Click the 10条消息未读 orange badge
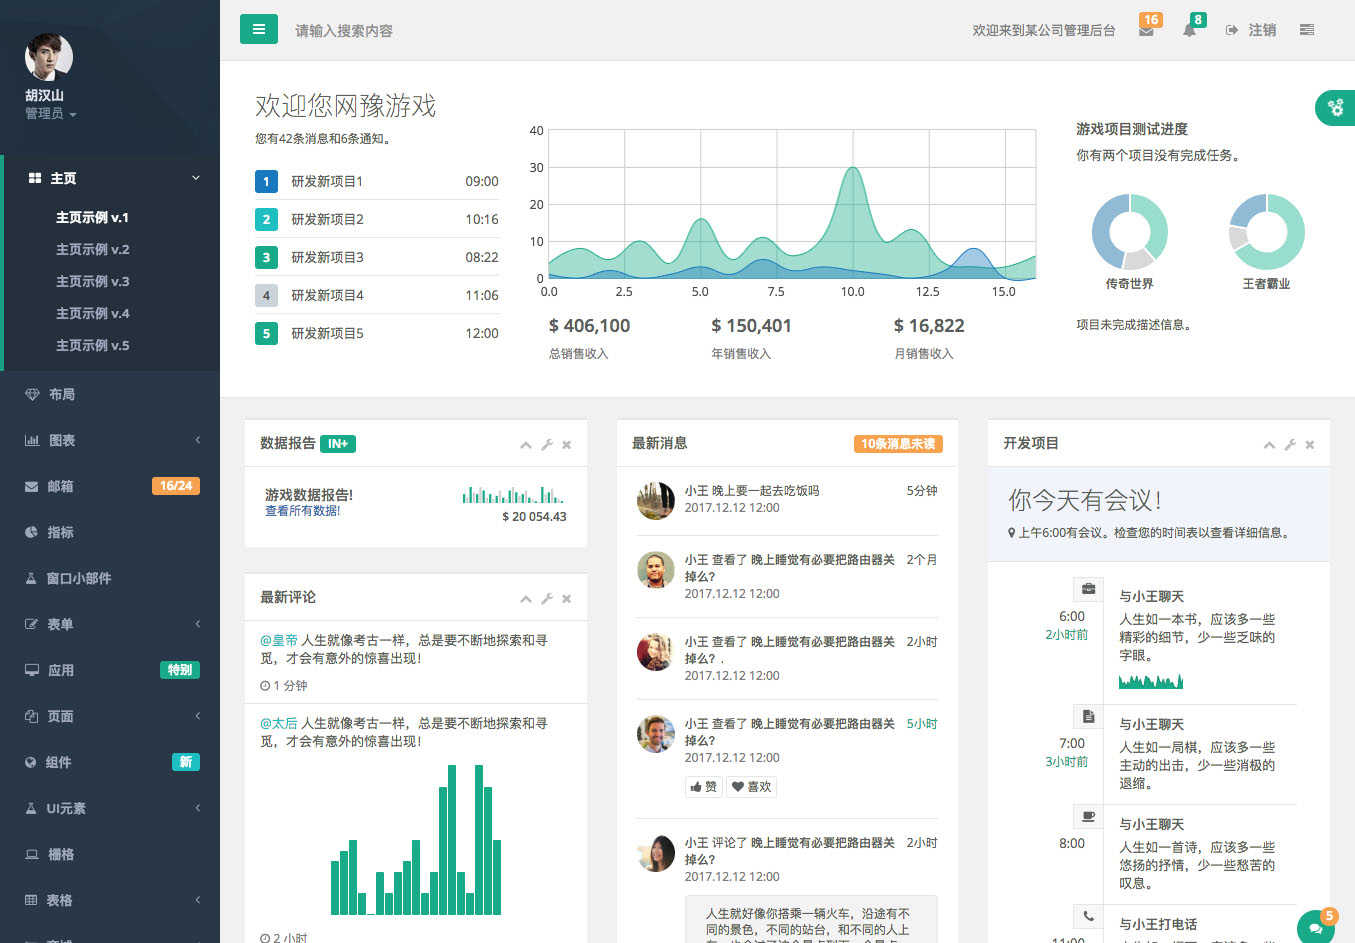This screenshot has width=1355, height=943. coord(898,444)
